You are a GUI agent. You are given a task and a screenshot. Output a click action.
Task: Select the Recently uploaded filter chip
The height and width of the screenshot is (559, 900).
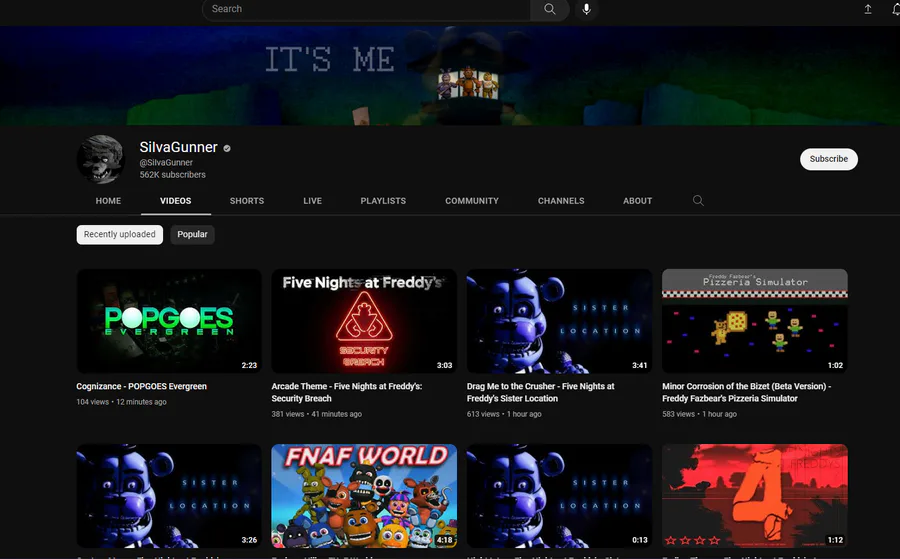pos(119,234)
